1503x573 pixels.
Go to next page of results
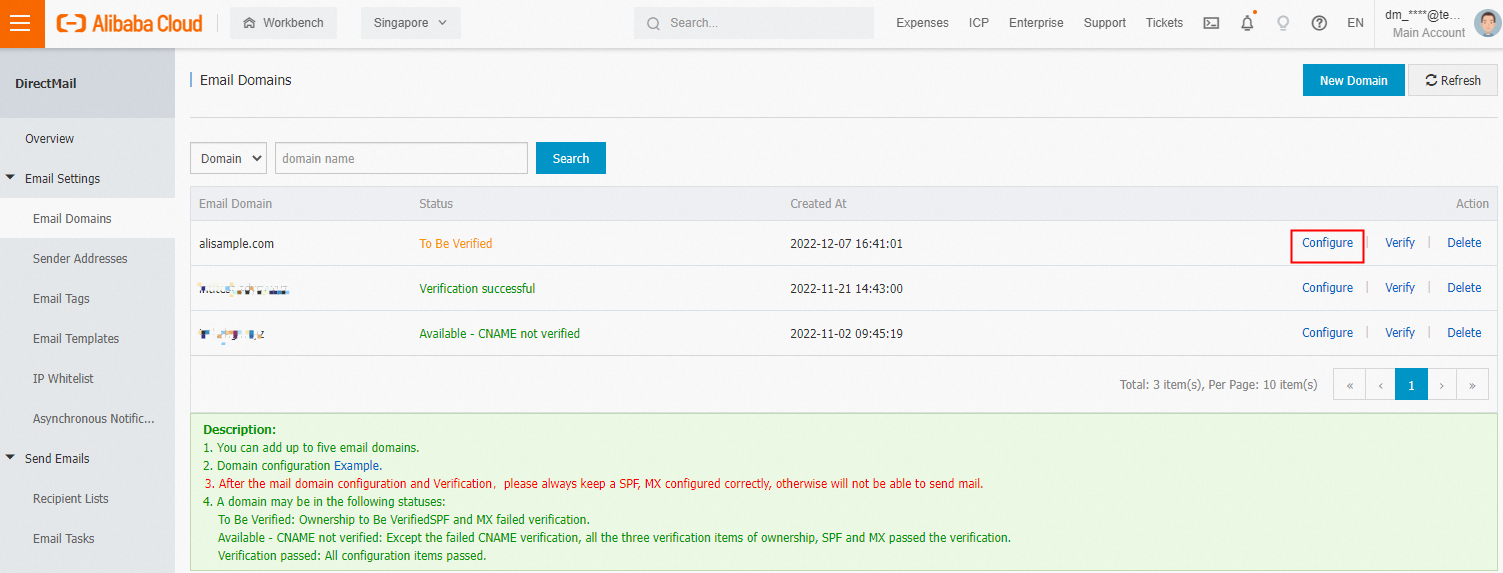[x=1442, y=384]
